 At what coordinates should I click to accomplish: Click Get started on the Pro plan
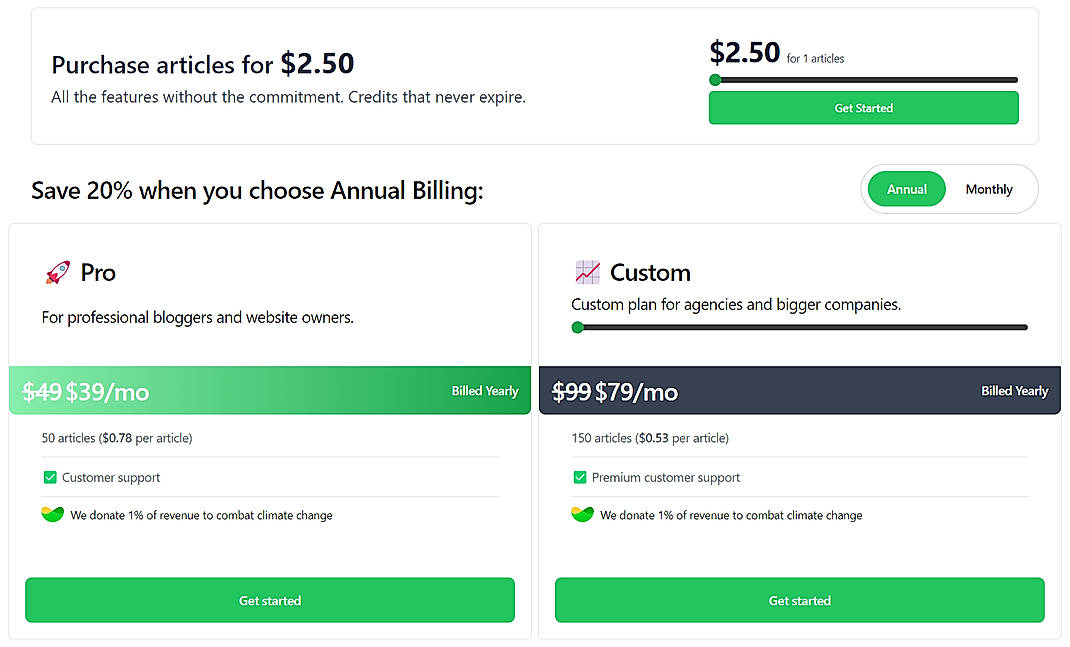tap(270, 600)
